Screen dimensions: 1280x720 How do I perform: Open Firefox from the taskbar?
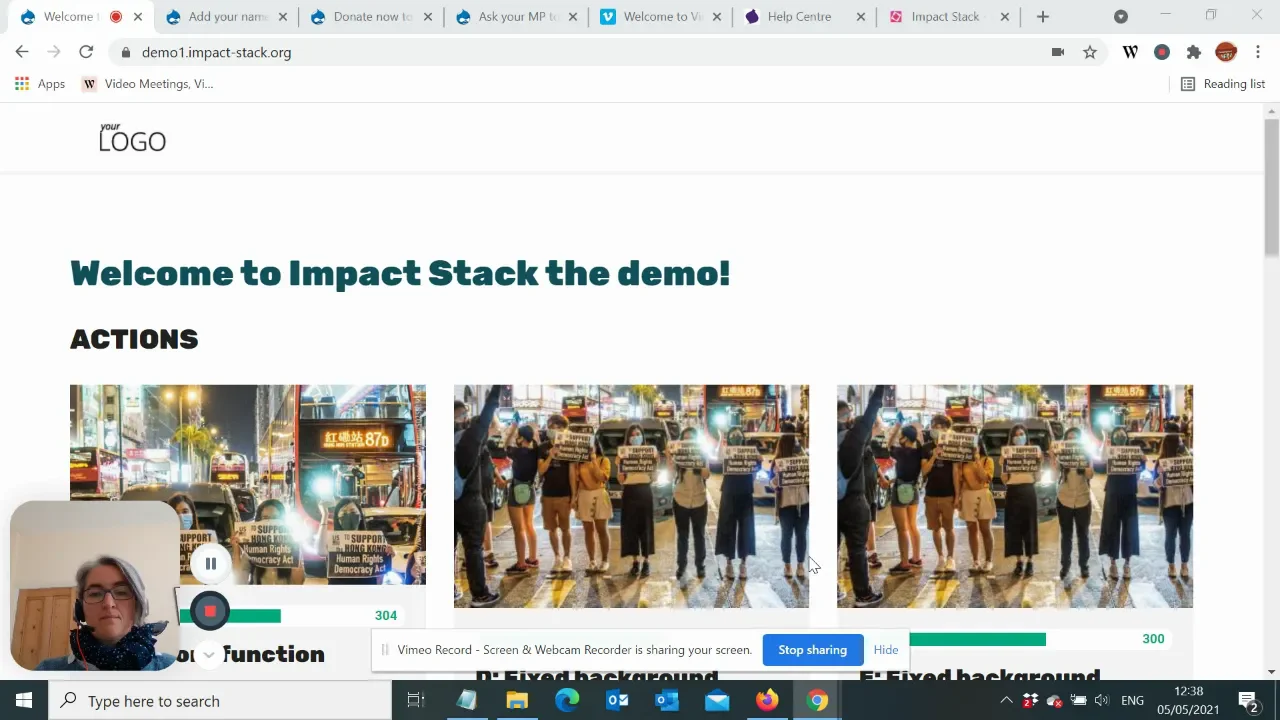[x=767, y=701]
